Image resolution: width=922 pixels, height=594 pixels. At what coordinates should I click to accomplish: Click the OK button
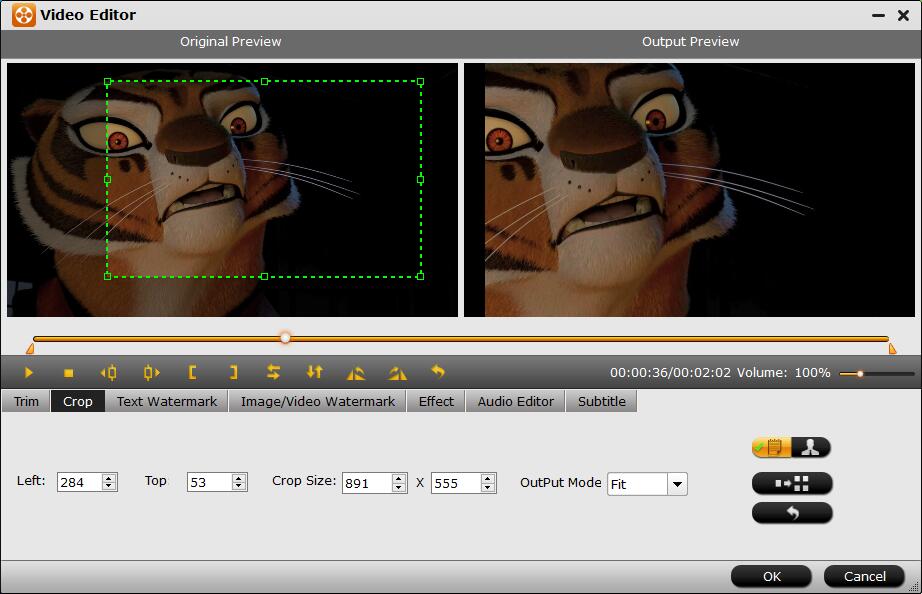(771, 576)
